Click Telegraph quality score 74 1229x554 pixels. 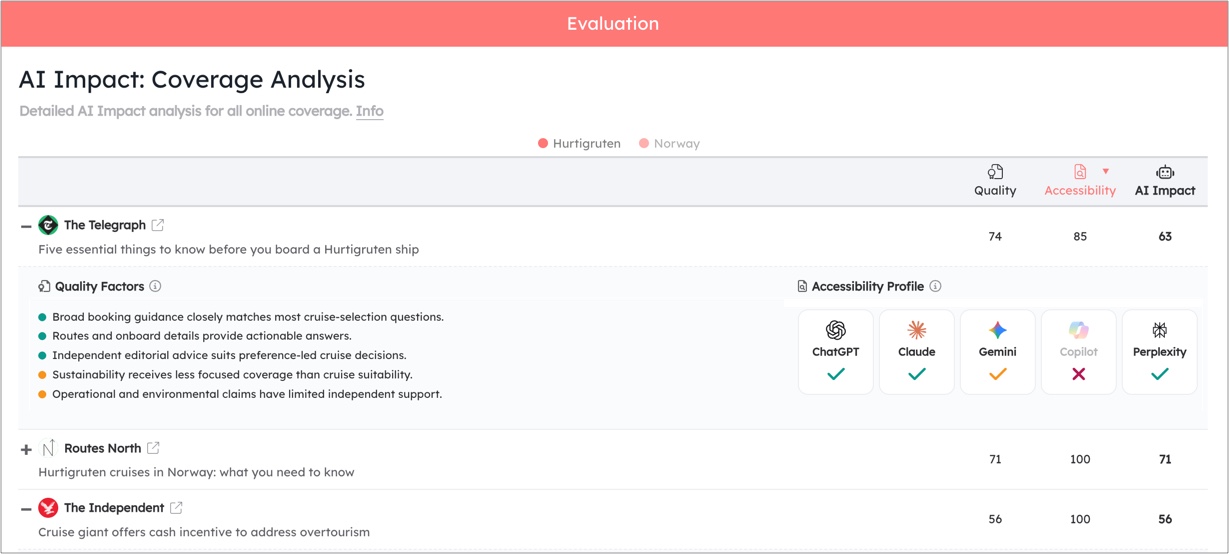click(995, 237)
